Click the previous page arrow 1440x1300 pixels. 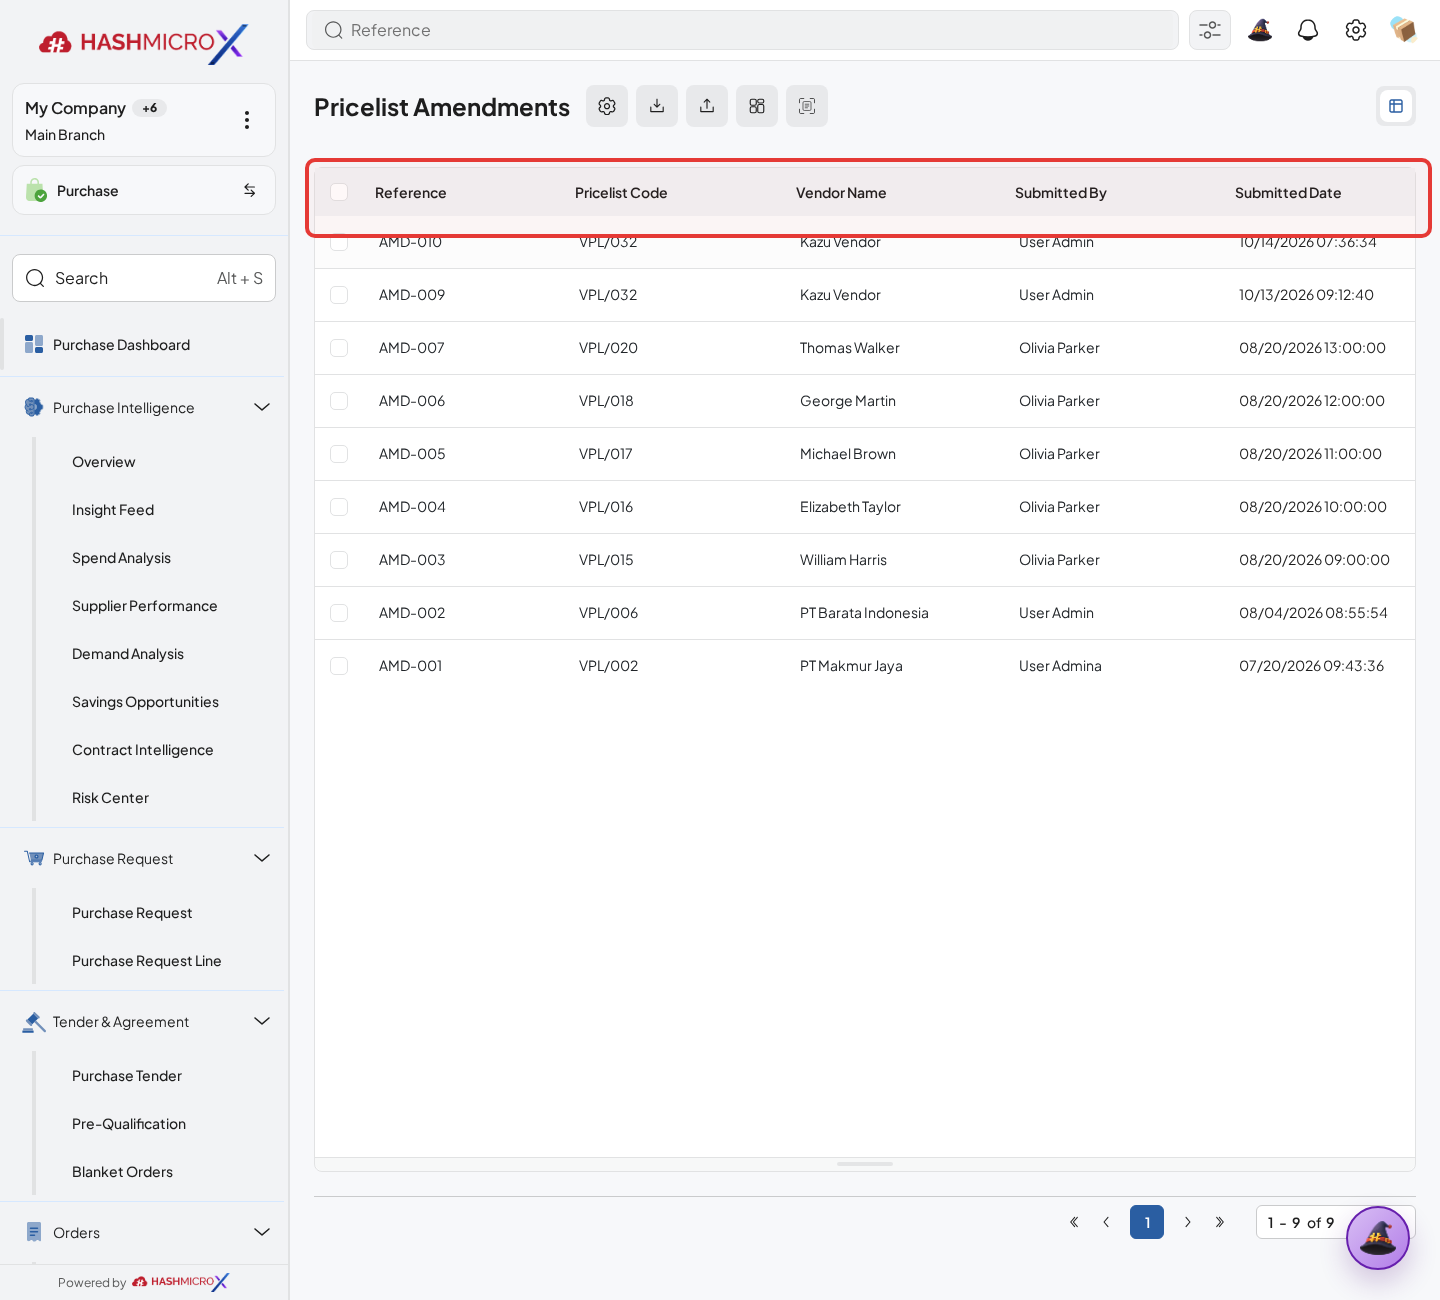[1106, 1222]
